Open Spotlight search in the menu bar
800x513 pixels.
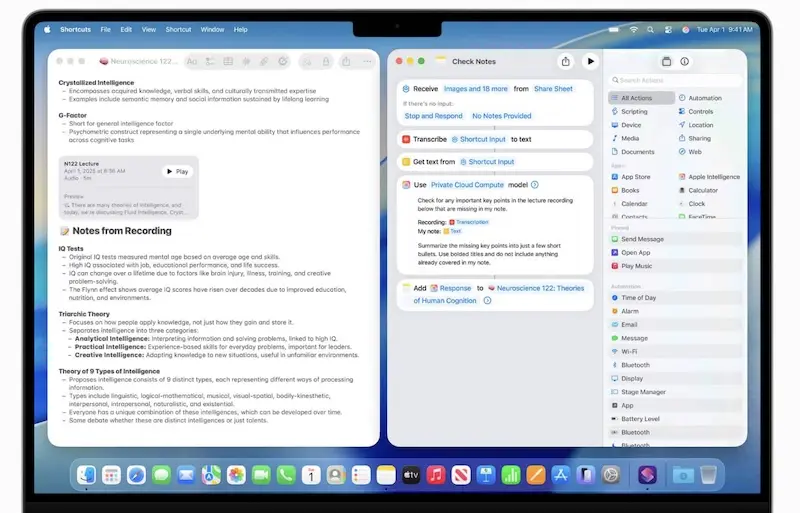(x=651, y=30)
